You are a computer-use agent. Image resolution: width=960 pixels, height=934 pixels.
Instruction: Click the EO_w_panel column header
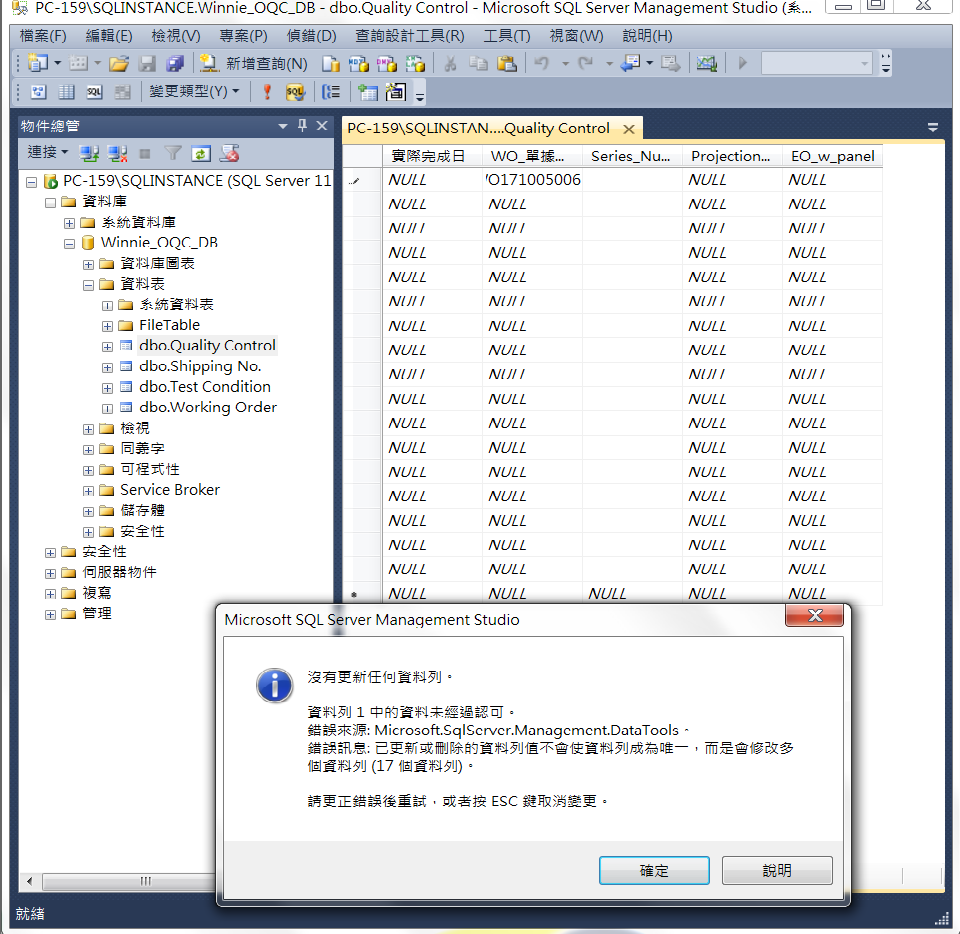coord(832,156)
